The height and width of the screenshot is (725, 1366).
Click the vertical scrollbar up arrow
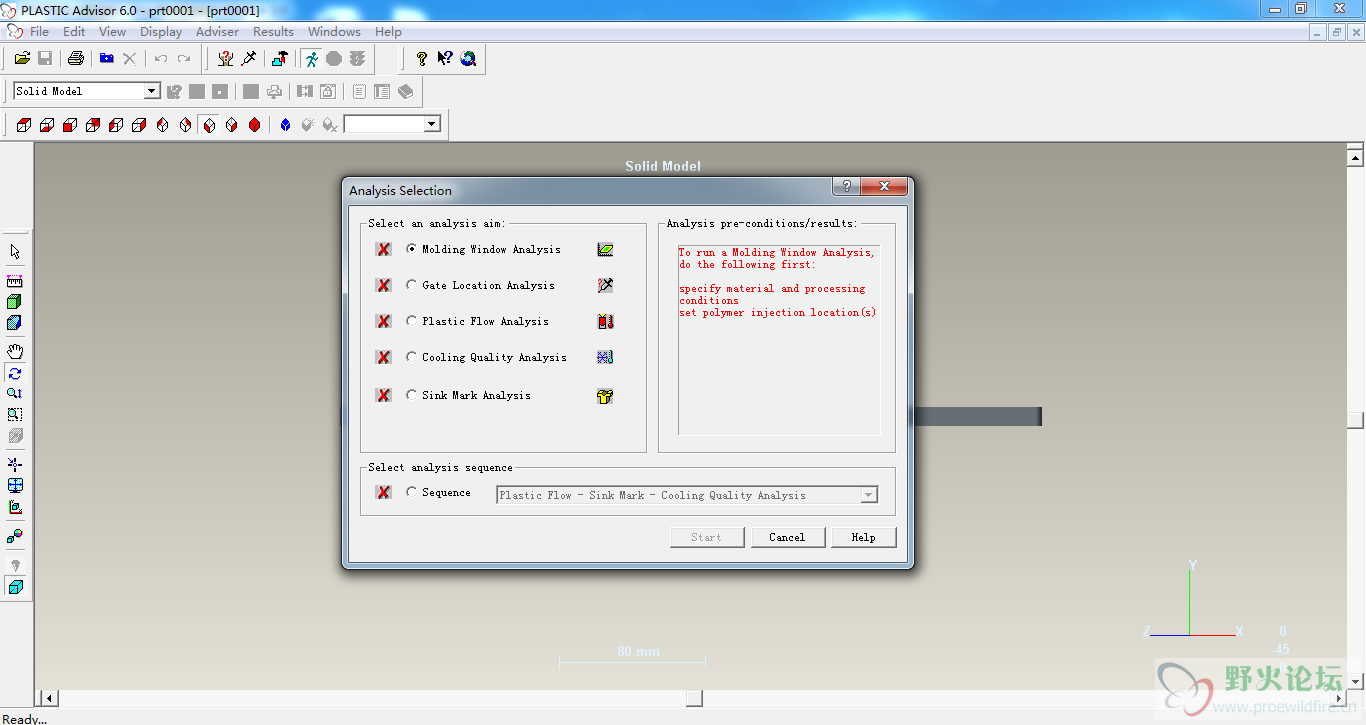pyautogui.click(x=1355, y=157)
